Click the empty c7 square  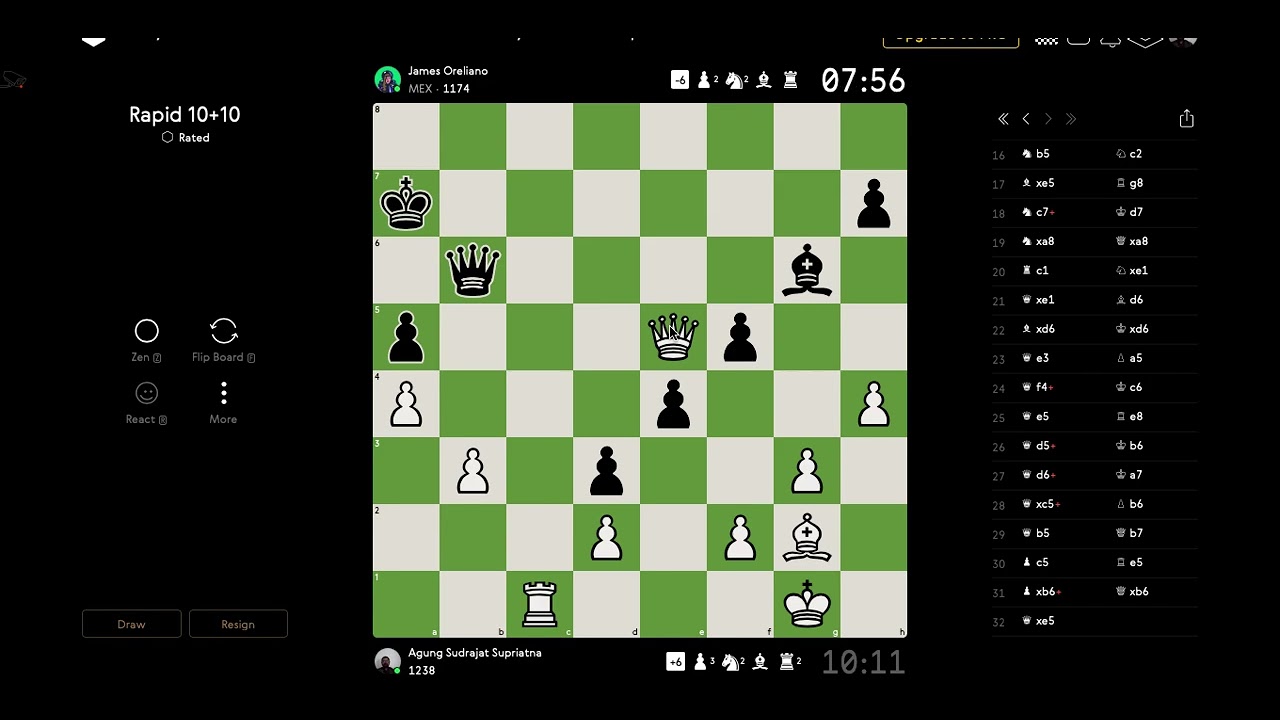539,203
